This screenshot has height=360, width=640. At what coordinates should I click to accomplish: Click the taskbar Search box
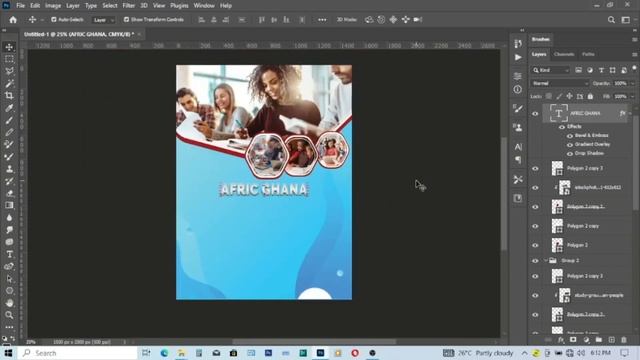[78, 353]
